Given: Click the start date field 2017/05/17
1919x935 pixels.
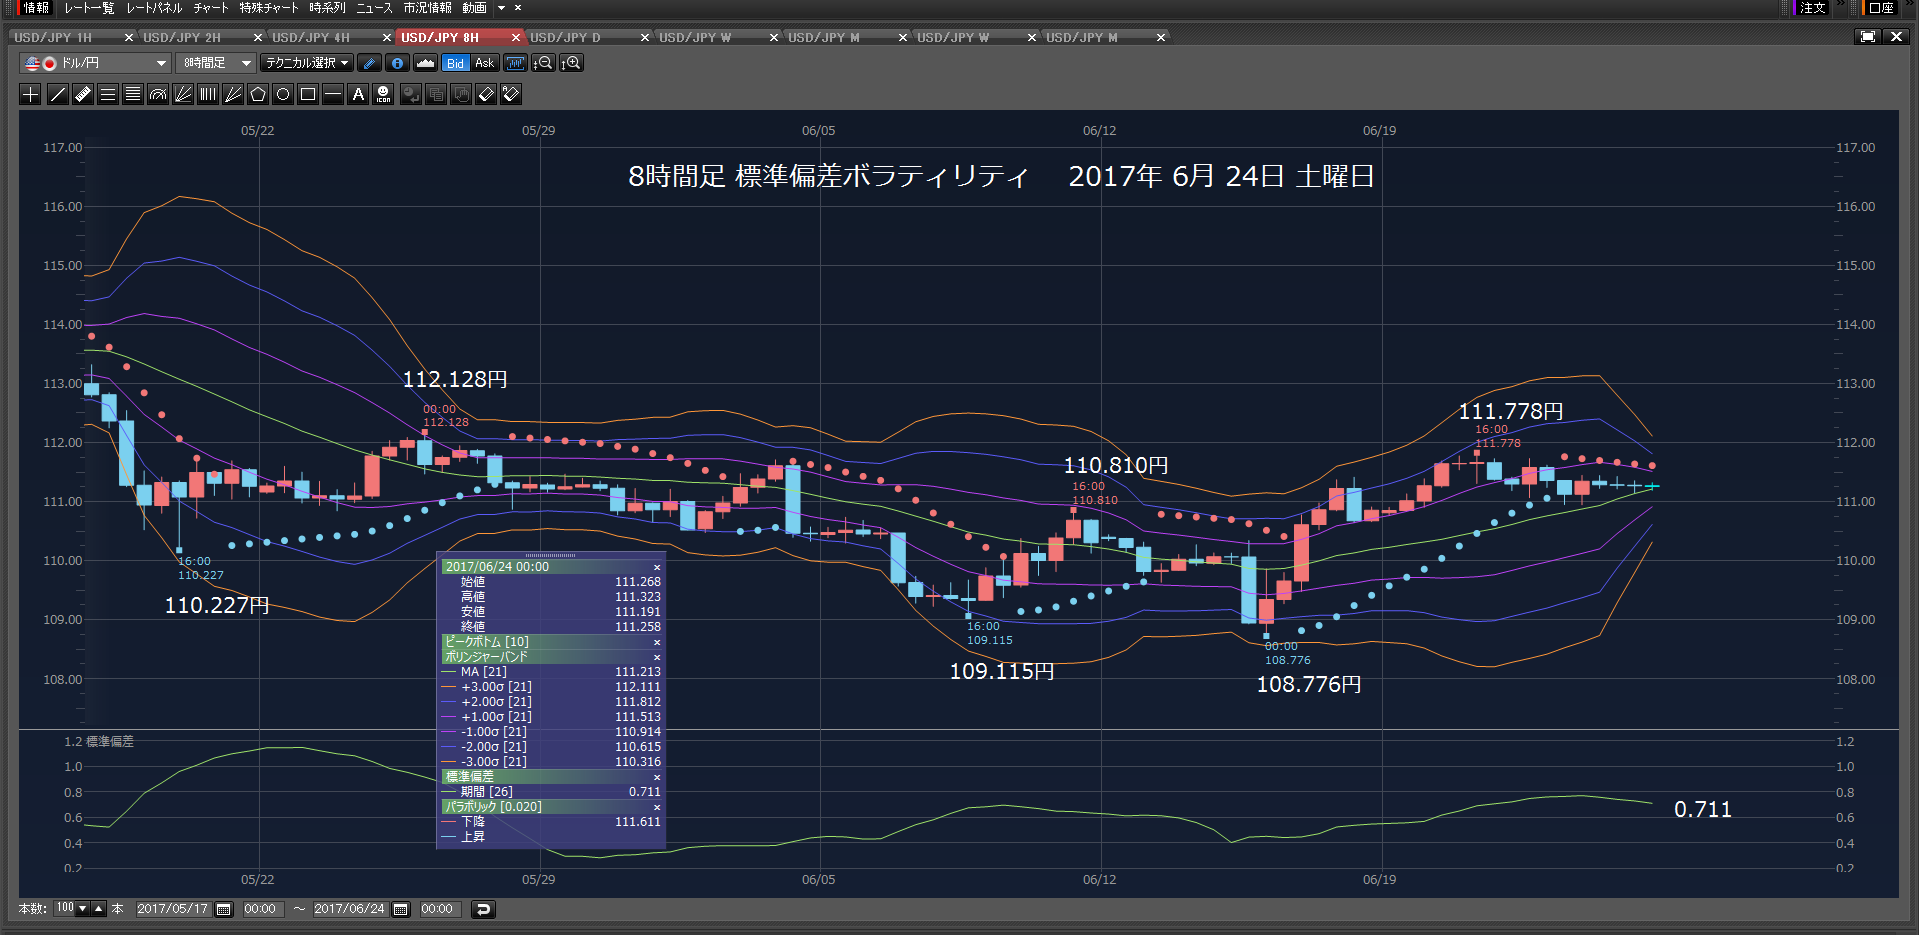Looking at the screenshot, I should click(172, 909).
